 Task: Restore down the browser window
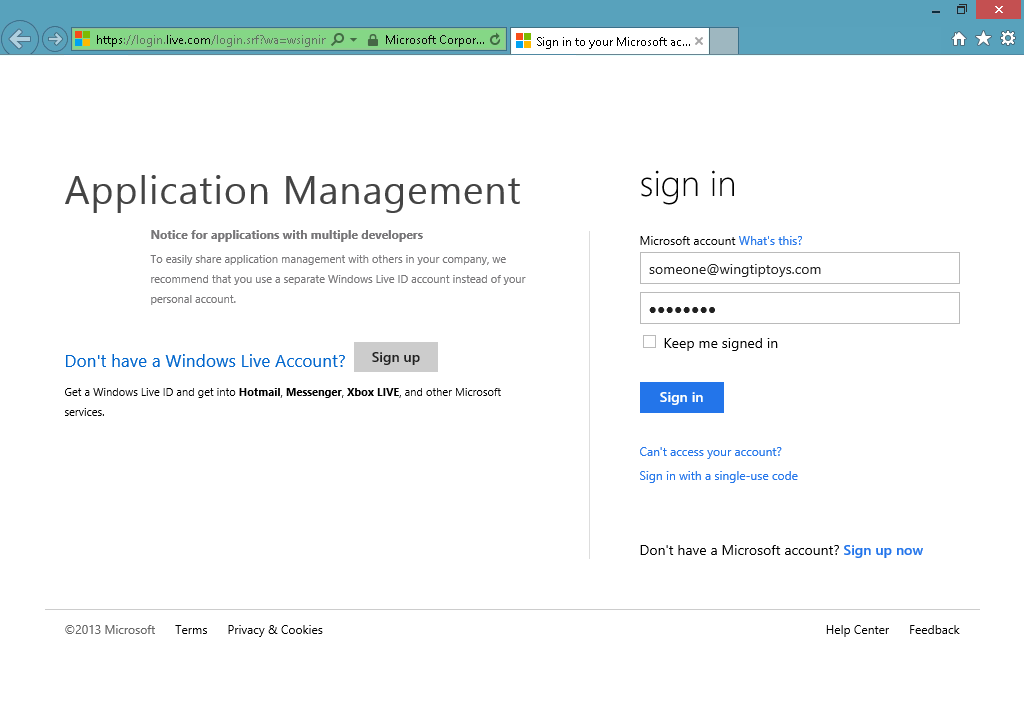point(961,10)
